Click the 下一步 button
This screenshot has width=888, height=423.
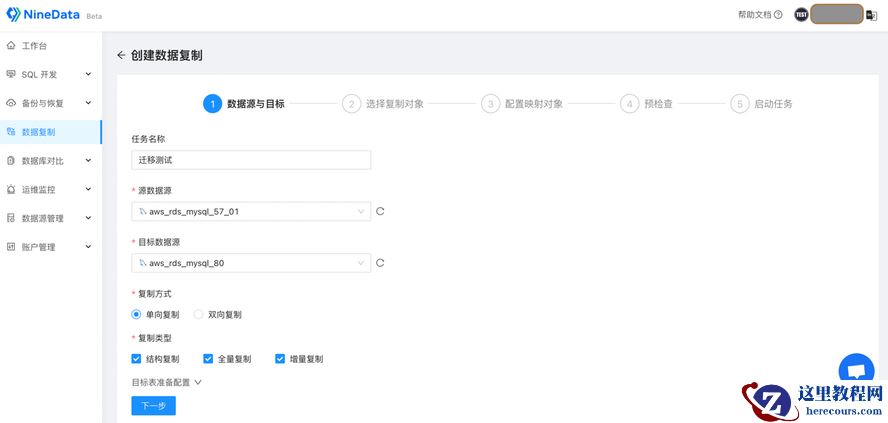tap(153, 405)
